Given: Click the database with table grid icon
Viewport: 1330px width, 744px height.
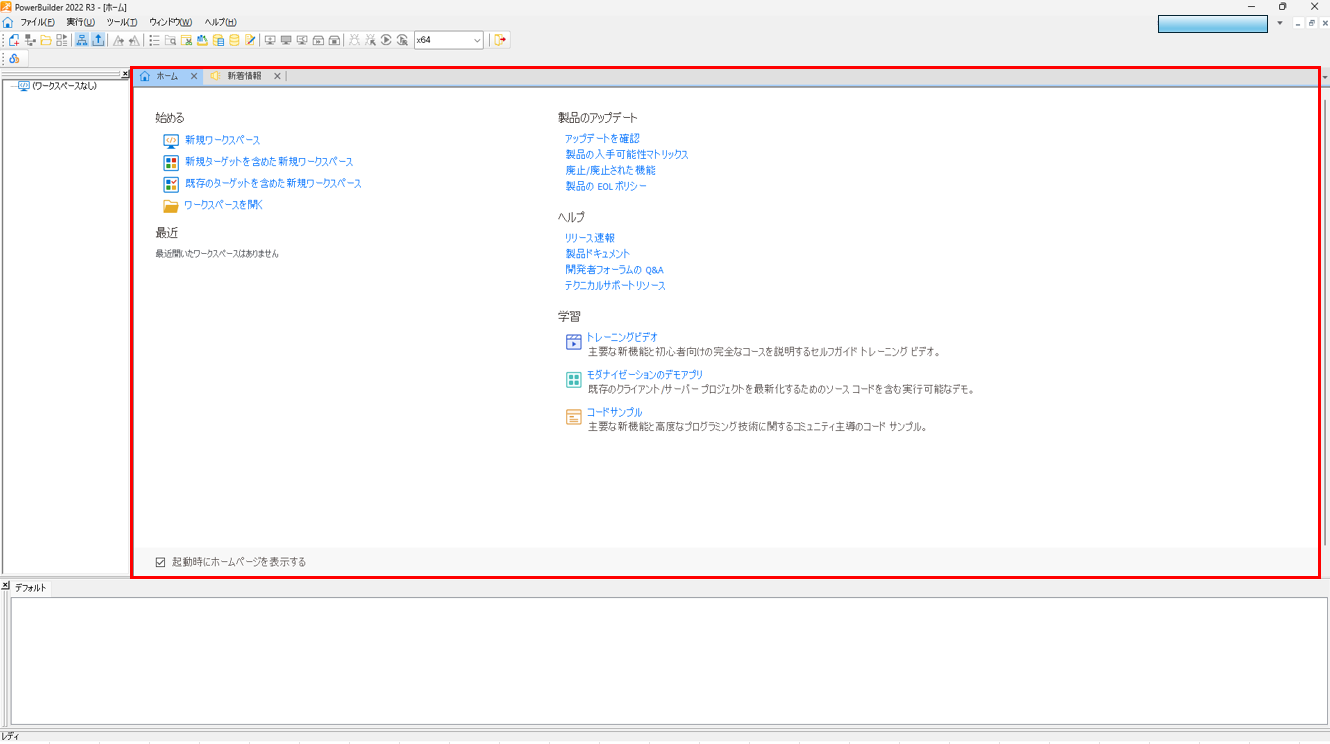Looking at the screenshot, I should pos(218,40).
